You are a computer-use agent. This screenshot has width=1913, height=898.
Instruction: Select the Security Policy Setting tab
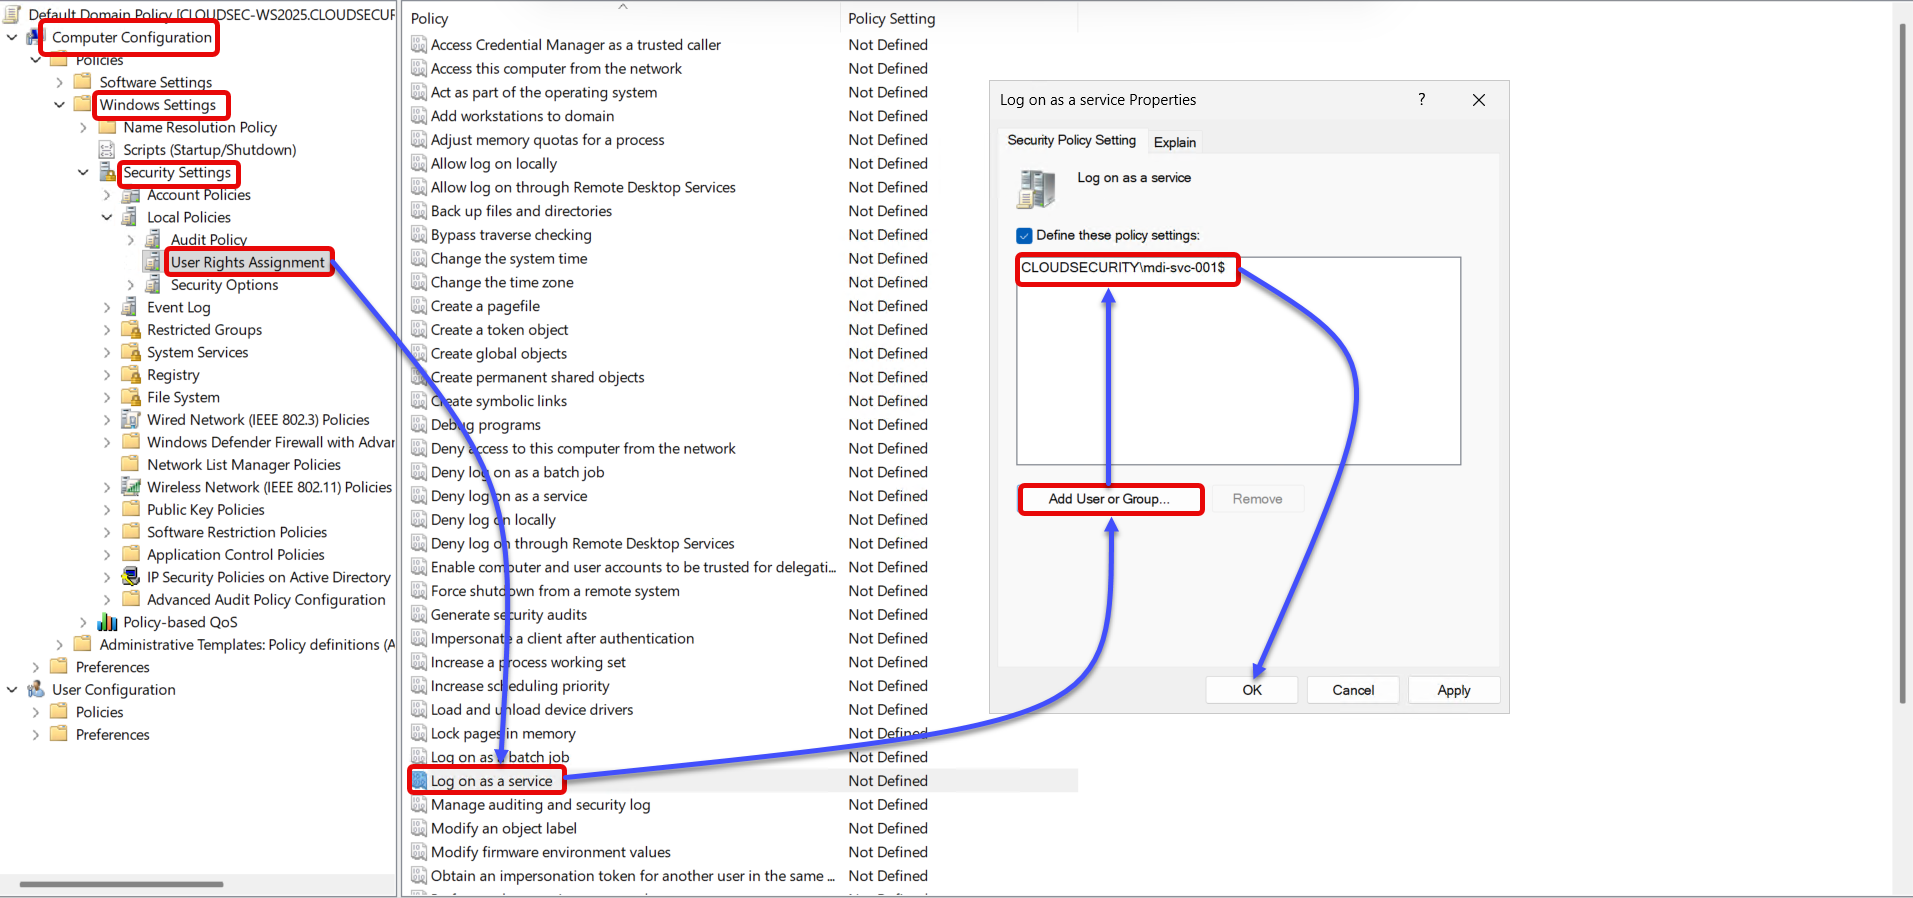(x=1071, y=141)
